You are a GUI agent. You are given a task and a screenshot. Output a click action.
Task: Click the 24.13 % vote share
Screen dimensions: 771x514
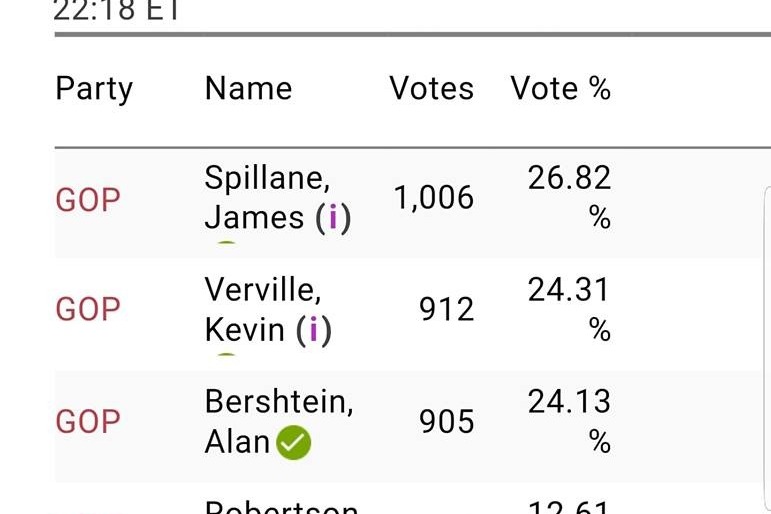point(569,422)
